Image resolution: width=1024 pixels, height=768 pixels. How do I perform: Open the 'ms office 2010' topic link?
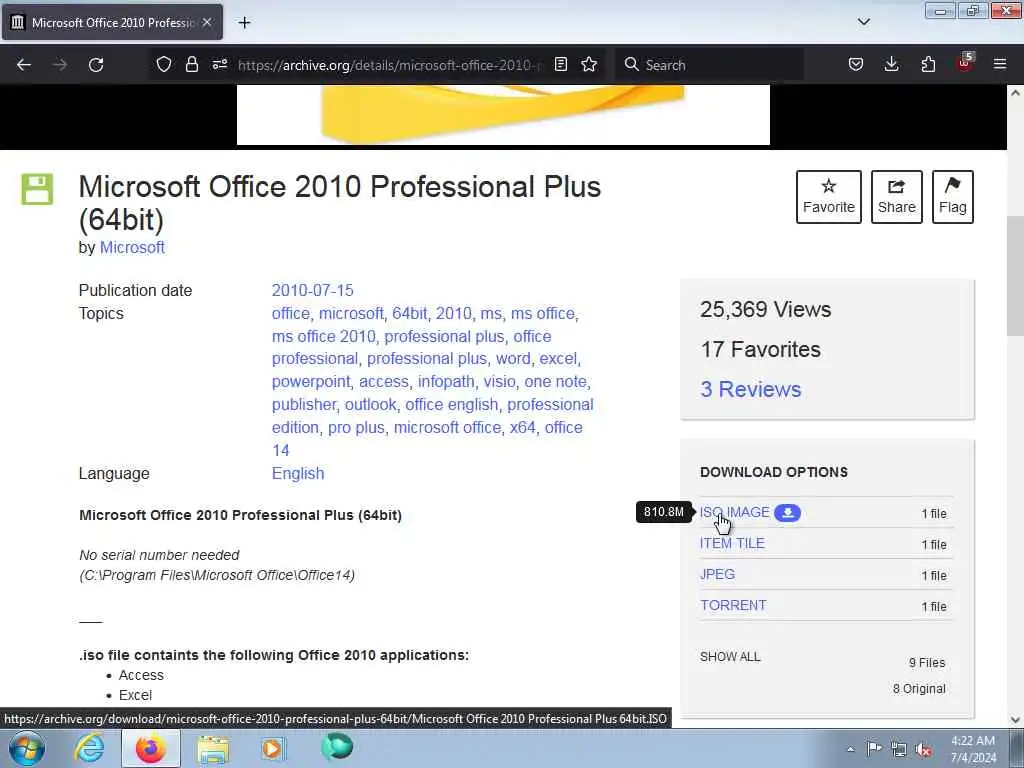click(x=323, y=336)
